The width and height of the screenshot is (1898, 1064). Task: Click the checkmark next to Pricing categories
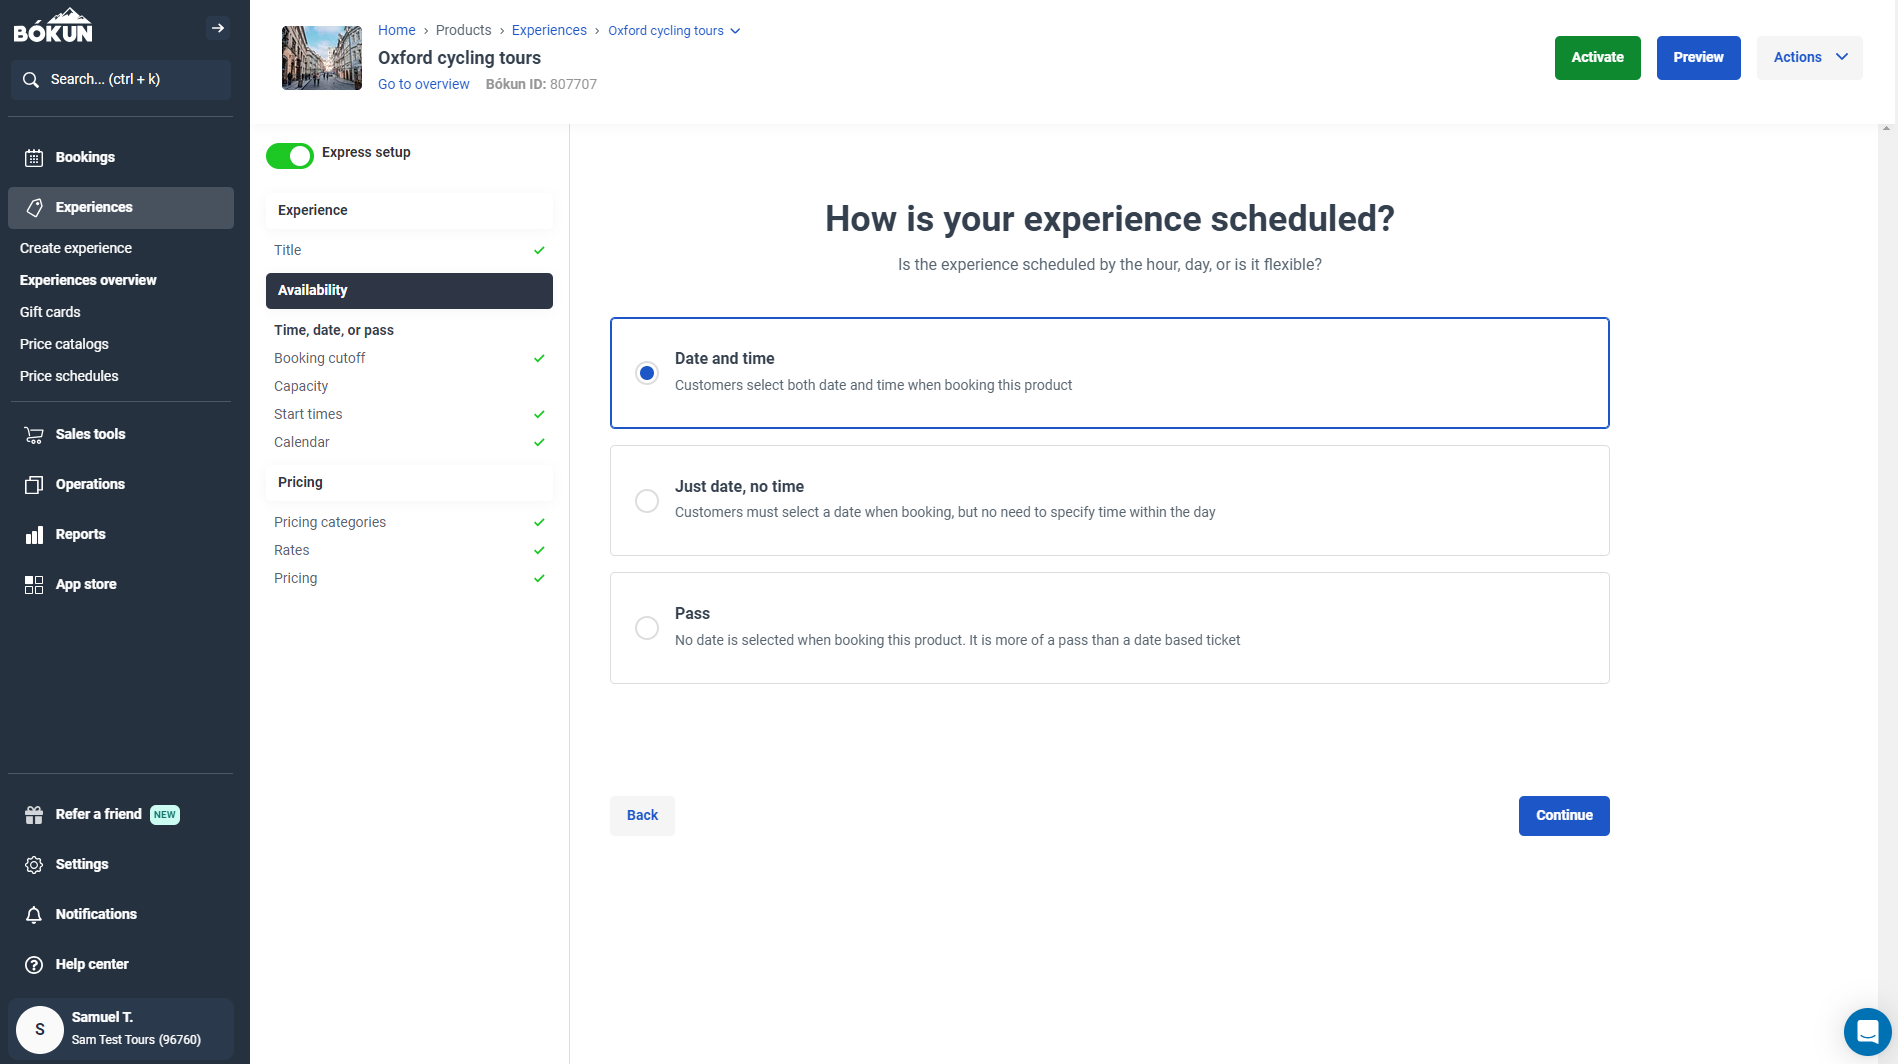click(539, 522)
